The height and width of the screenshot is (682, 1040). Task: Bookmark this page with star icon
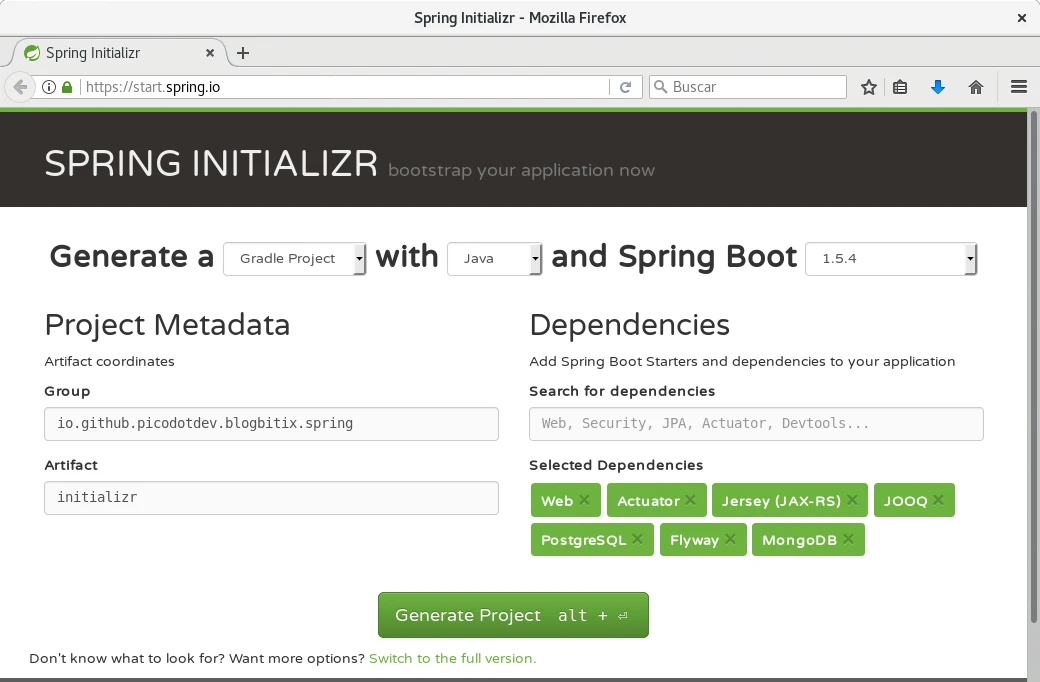(869, 87)
